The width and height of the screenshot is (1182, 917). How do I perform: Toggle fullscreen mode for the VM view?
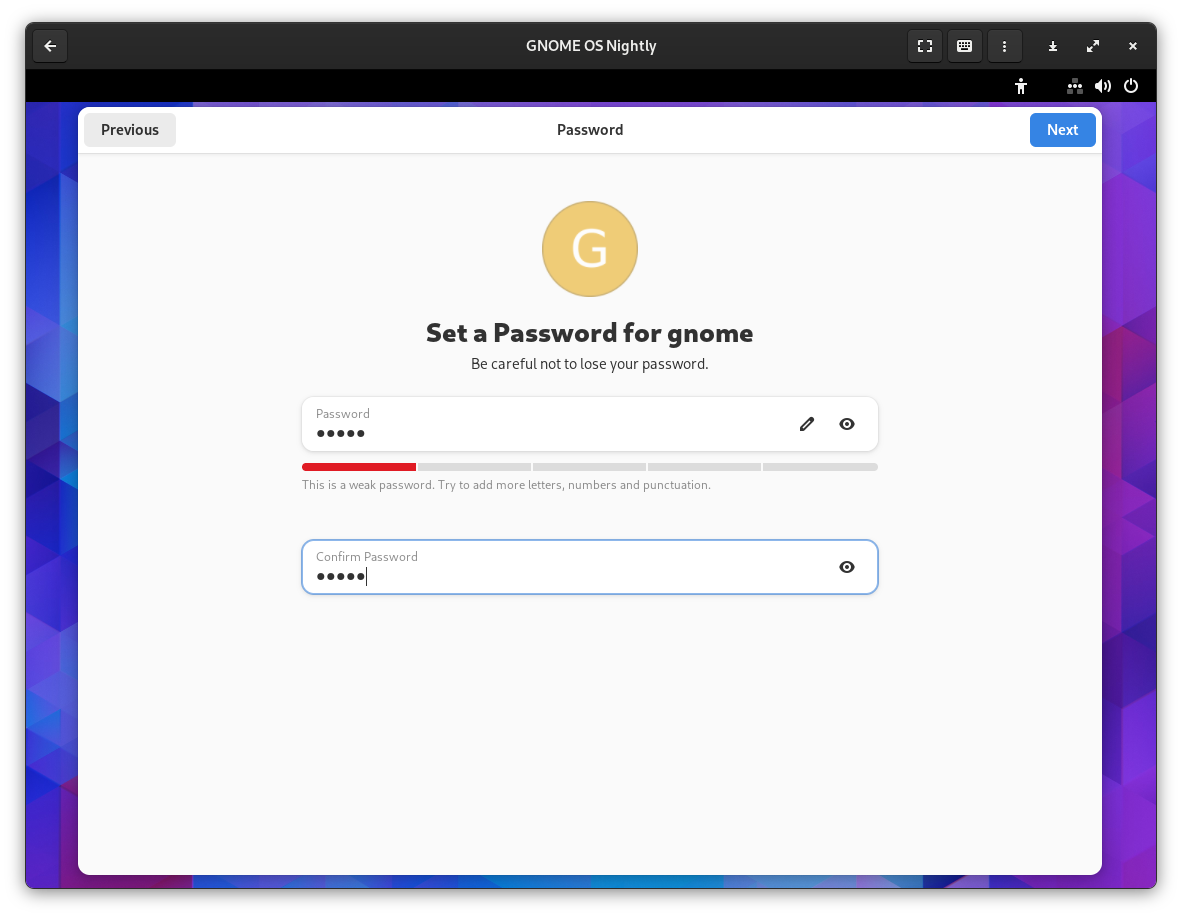click(924, 46)
